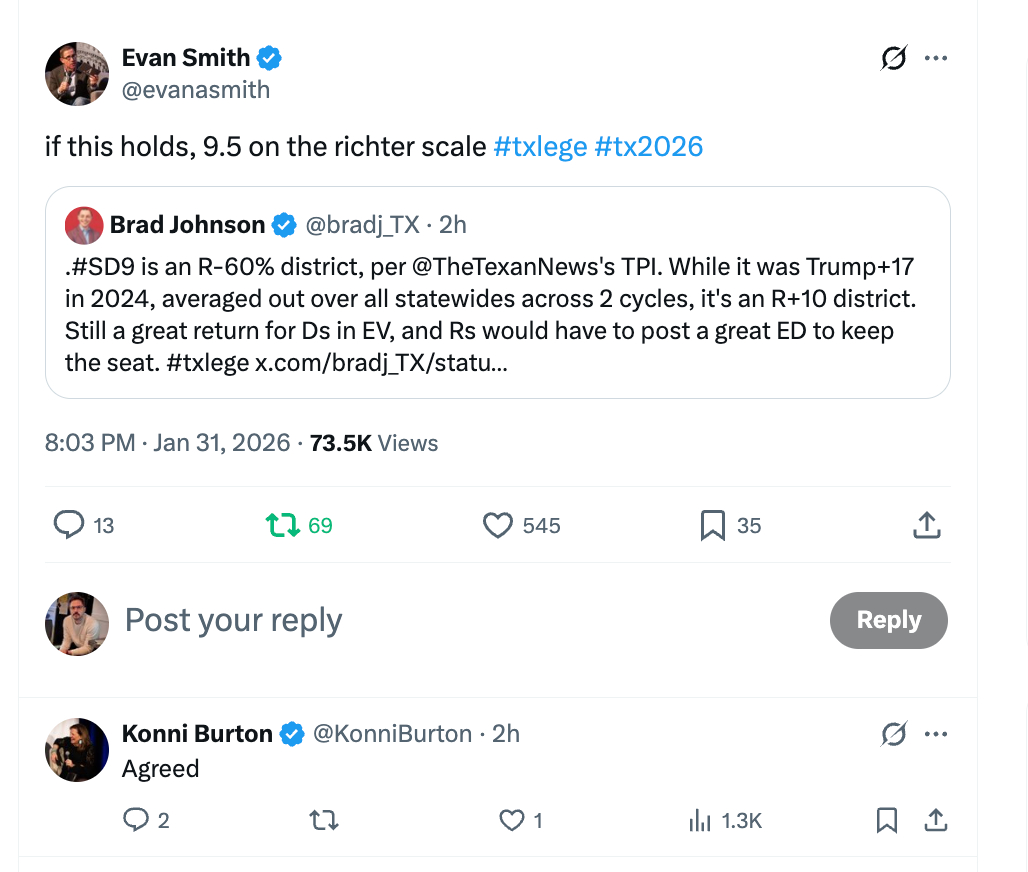Open the #tx2026 hashtag link
The width and height of the screenshot is (1028, 872).
pyautogui.click(x=648, y=147)
